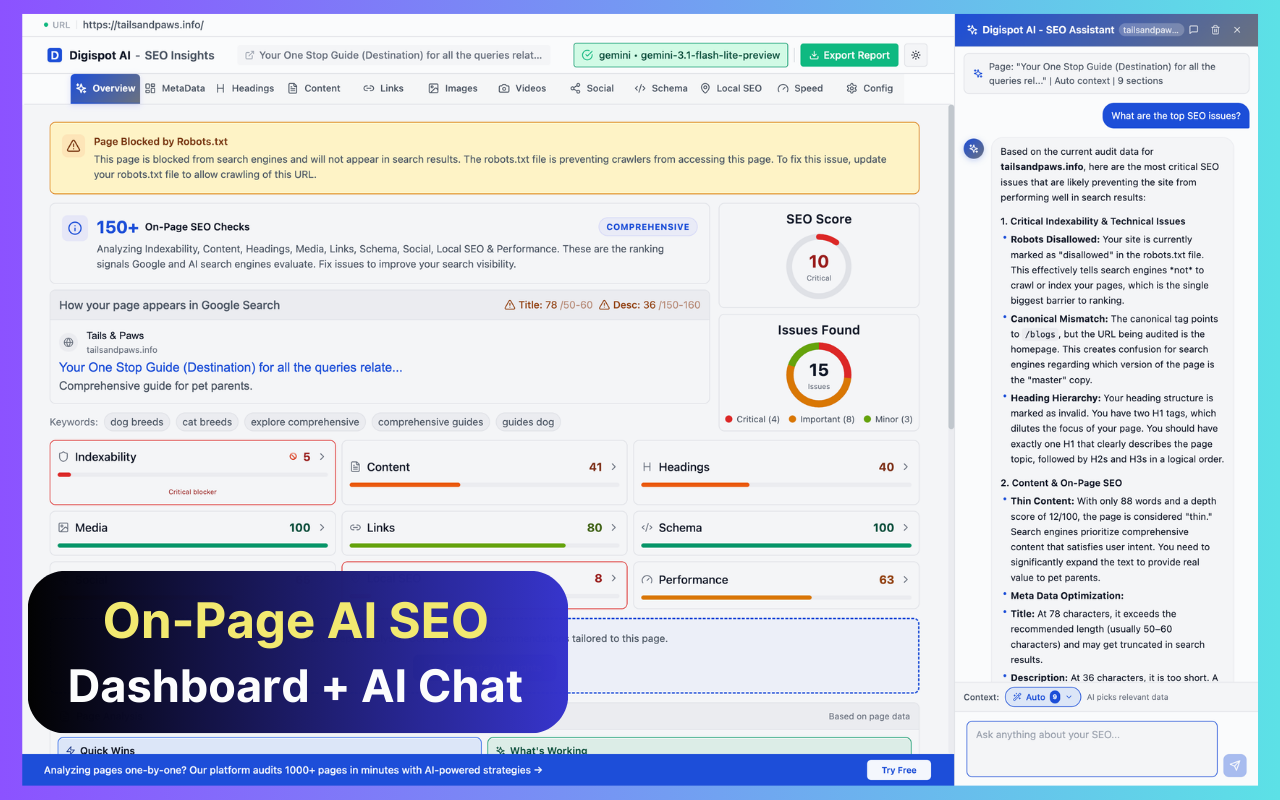Expand the card scoring 8 chevron
The height and width of the screenshot is (800, 1280).
pos(614,578)
